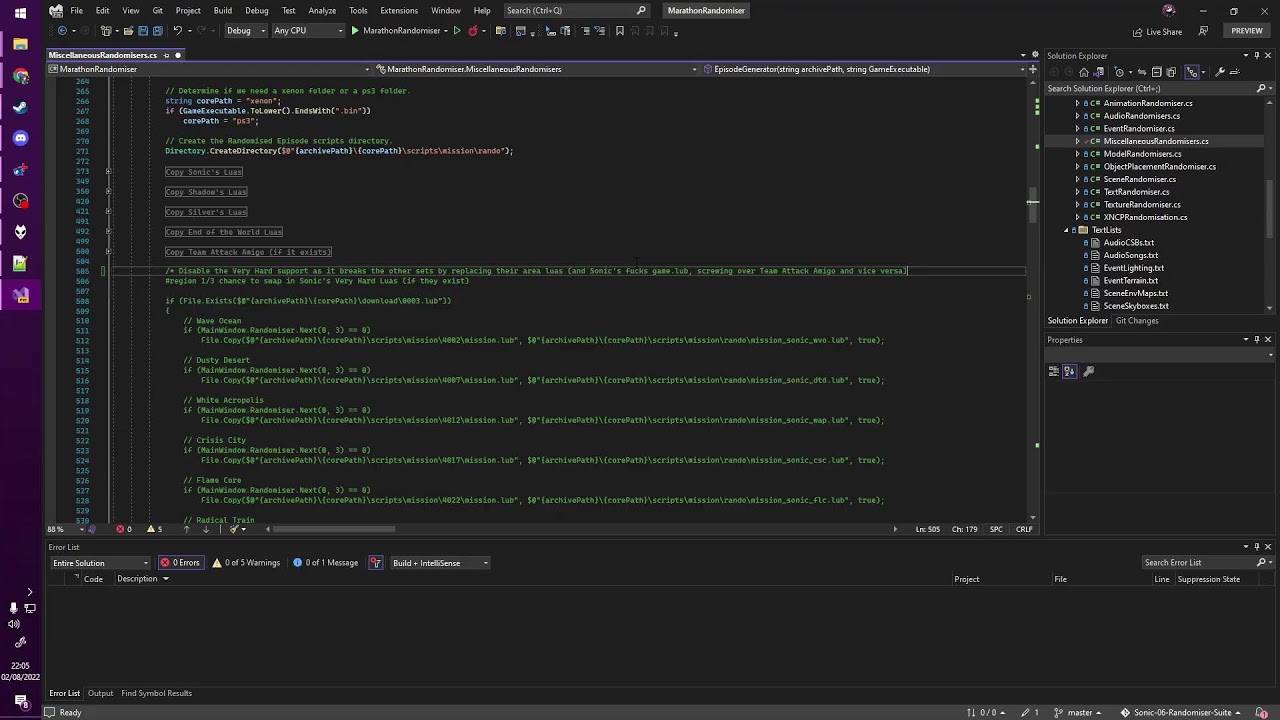The height and width of the screenshot is (720, 1280).
Task: Click the Undo icon
Action: tap(177, 31)
